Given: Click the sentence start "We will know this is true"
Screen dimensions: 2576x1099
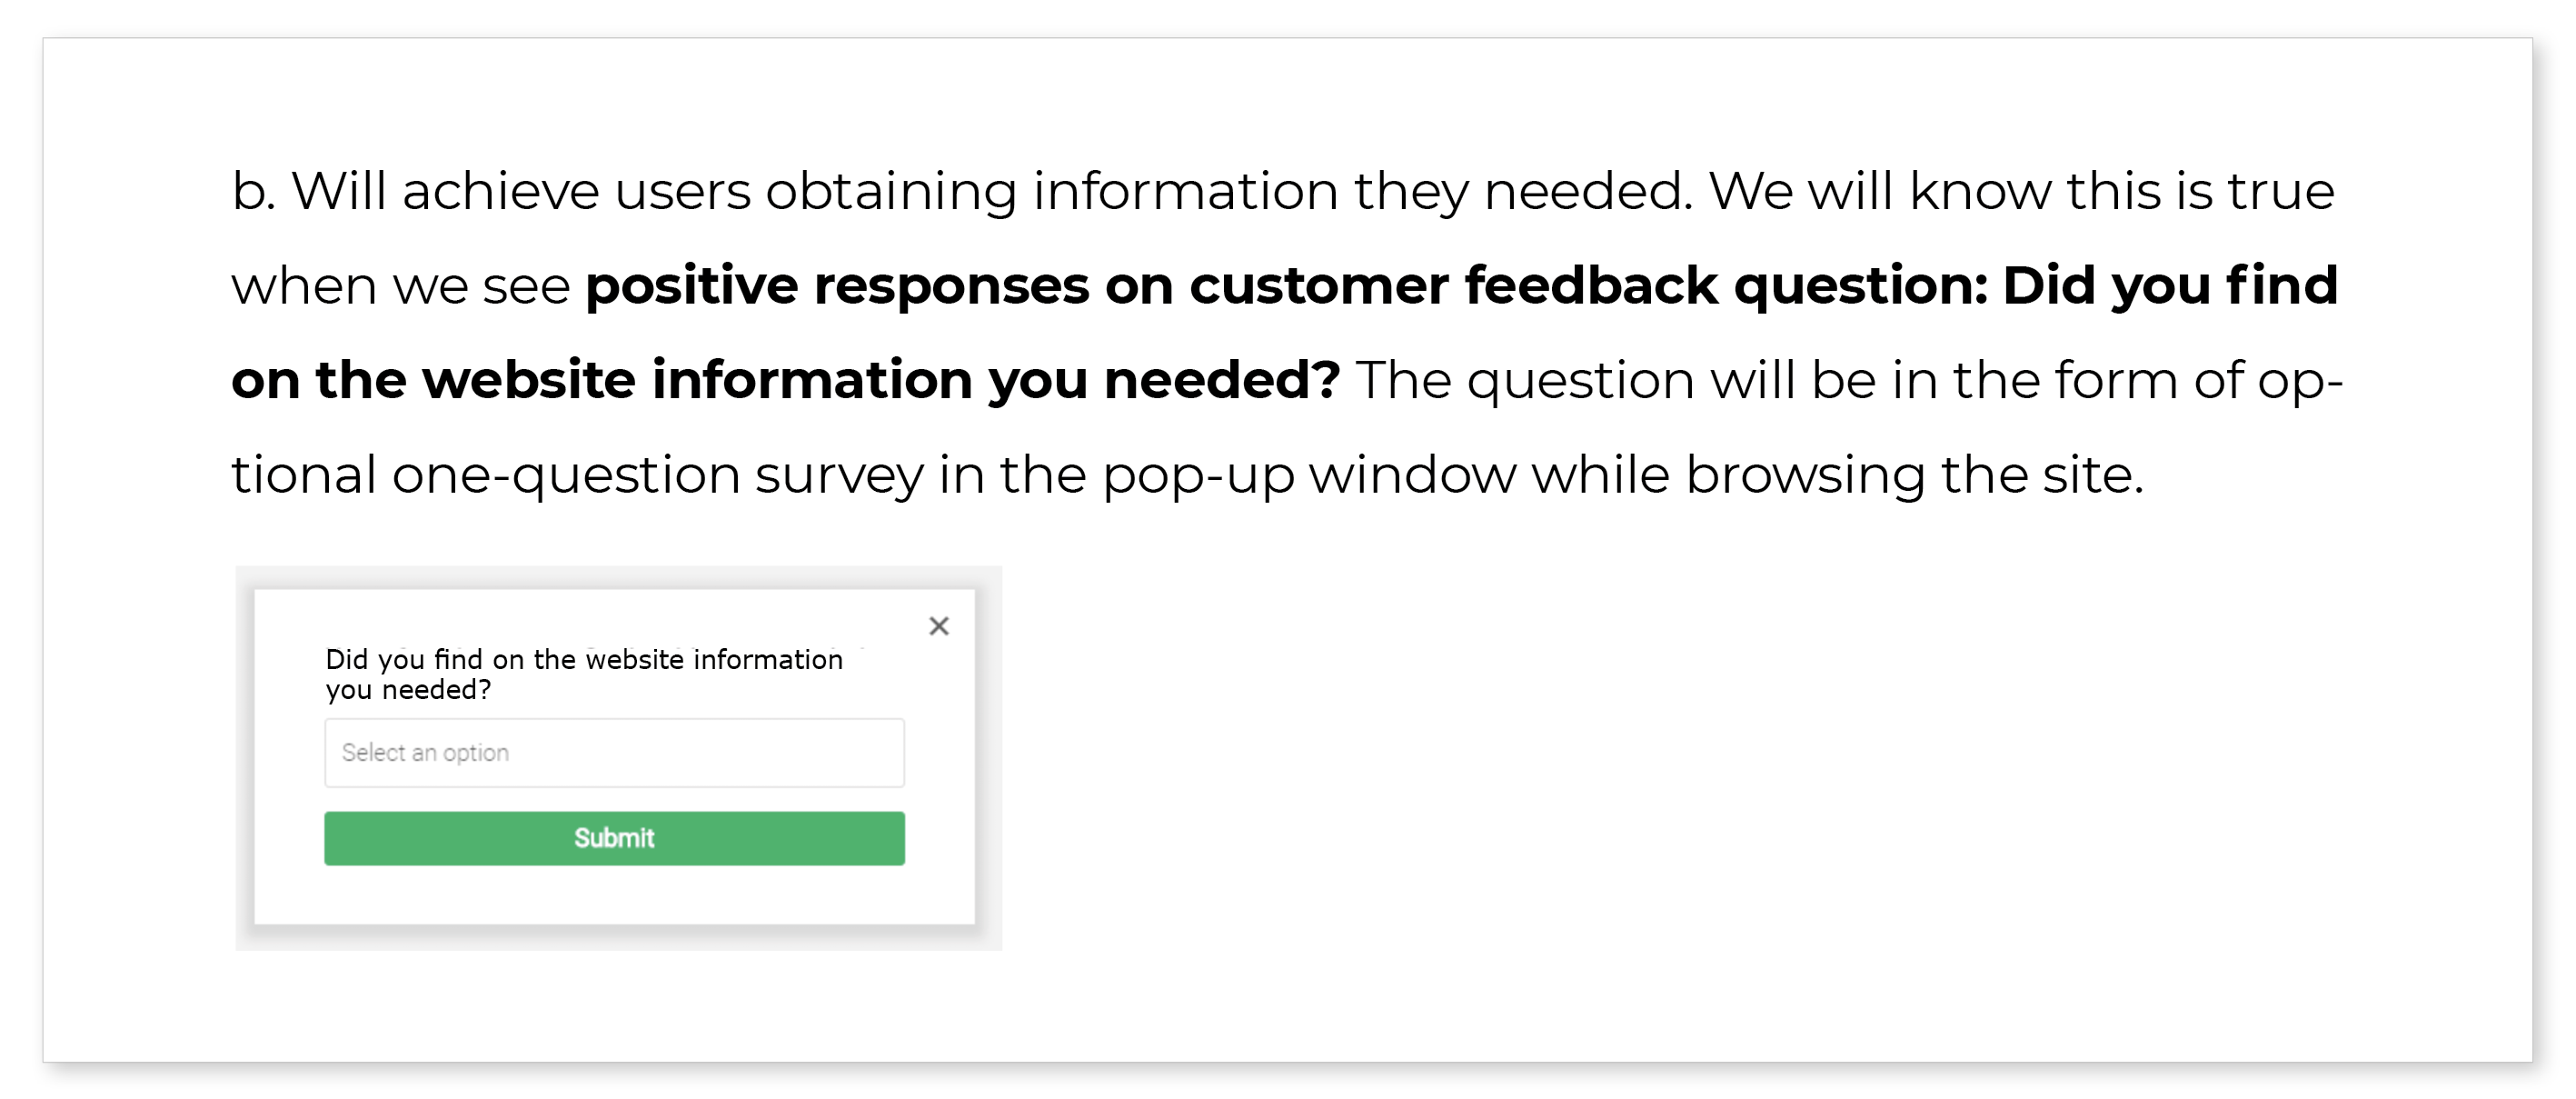Looking at the screenshot, I should tap(2020, 191).
